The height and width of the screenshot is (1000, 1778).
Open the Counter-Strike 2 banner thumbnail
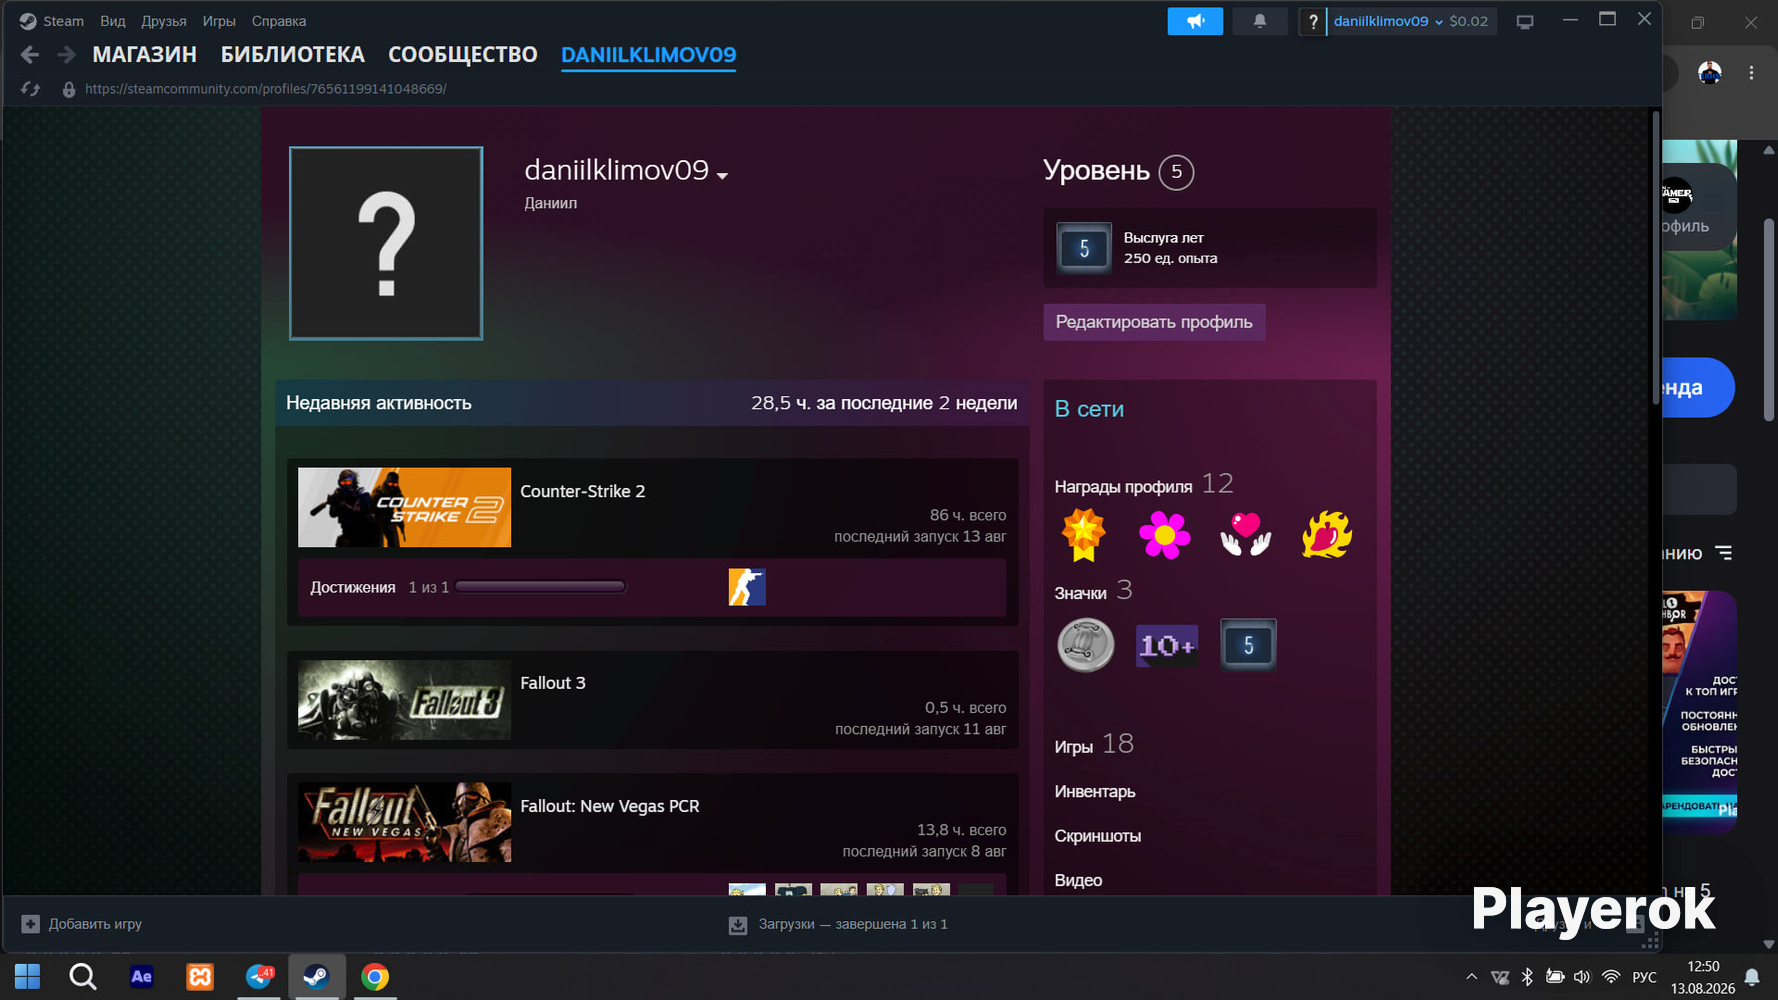(x=404, y=507)
